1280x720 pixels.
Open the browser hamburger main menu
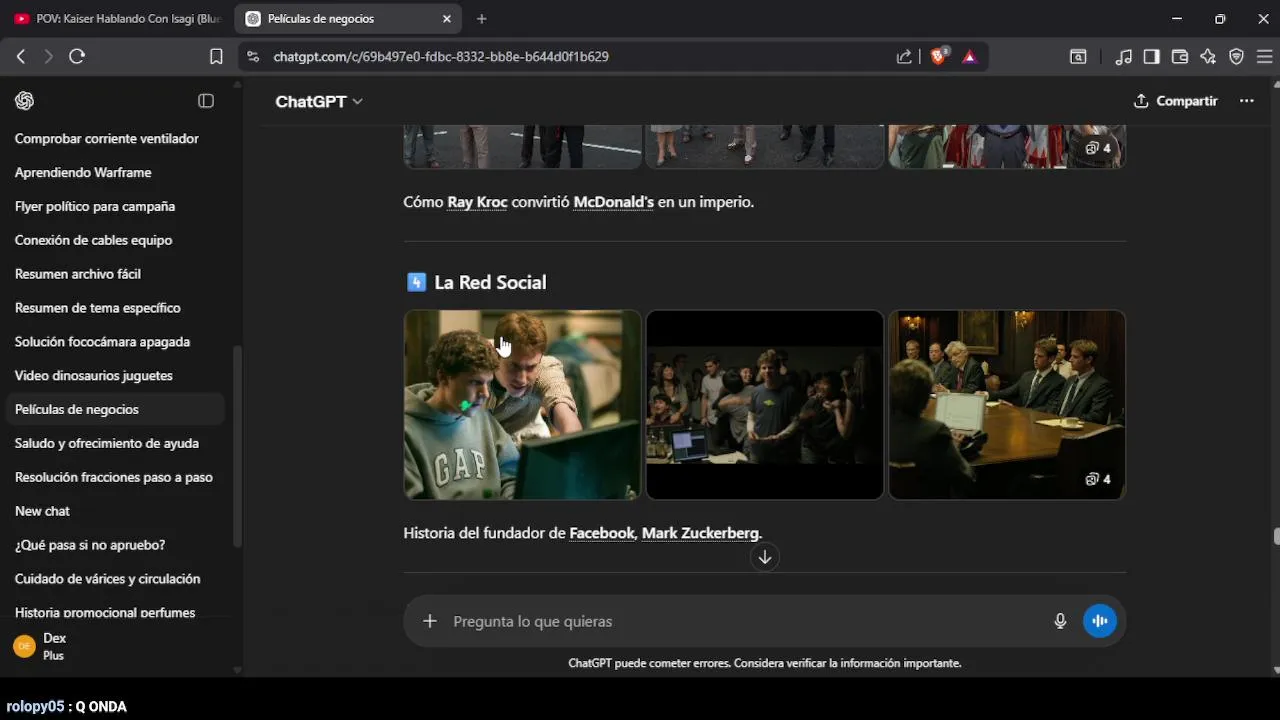pos(1264,57)
